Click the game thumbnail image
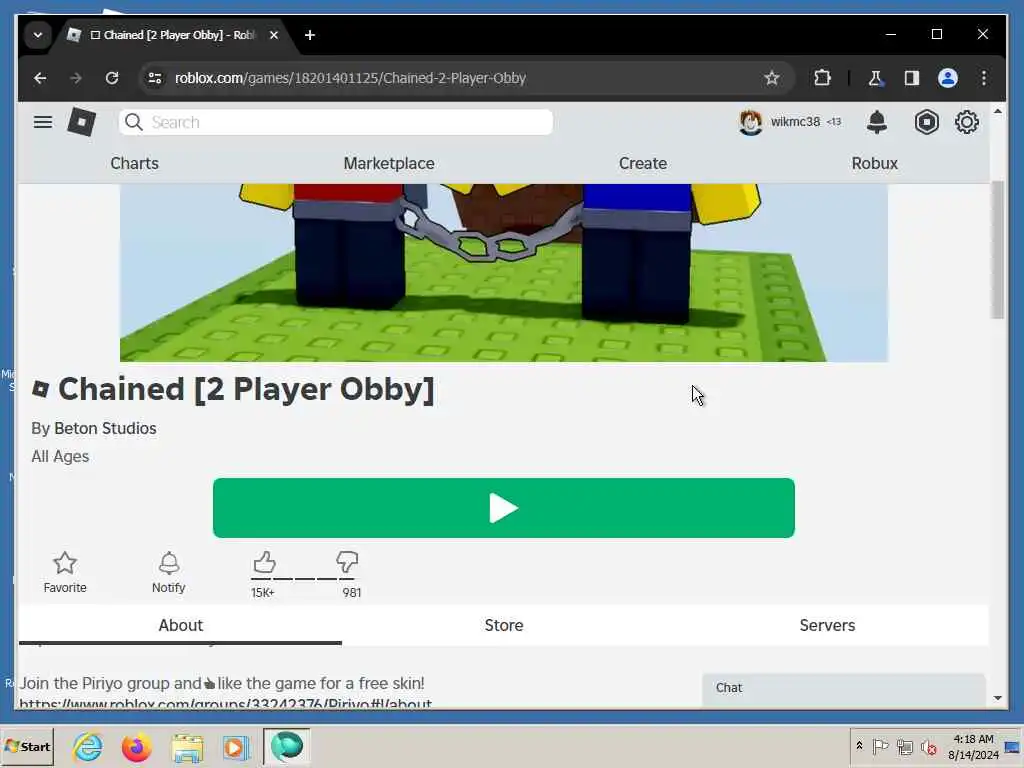 (x=504, y=272)
